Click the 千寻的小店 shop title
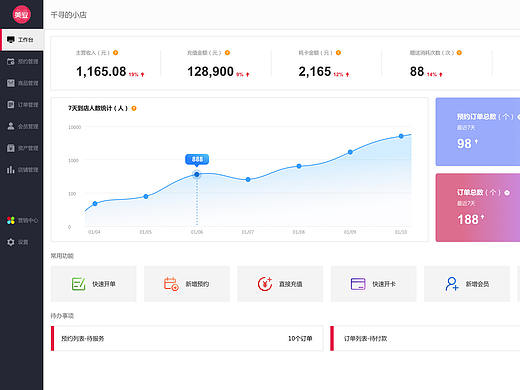 68,15
